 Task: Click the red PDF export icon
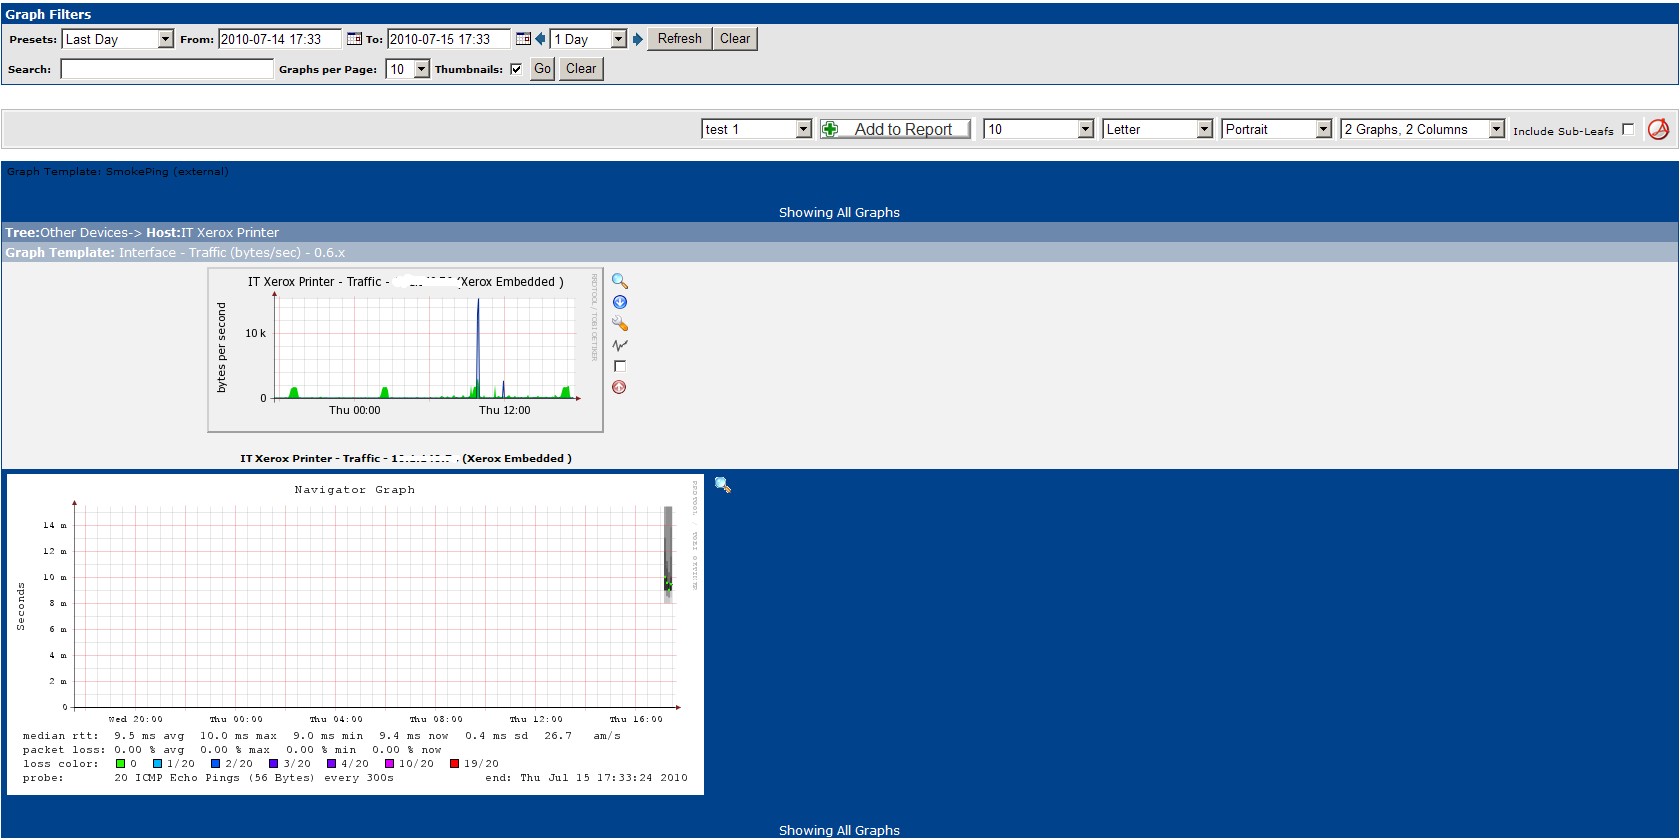1658,129
